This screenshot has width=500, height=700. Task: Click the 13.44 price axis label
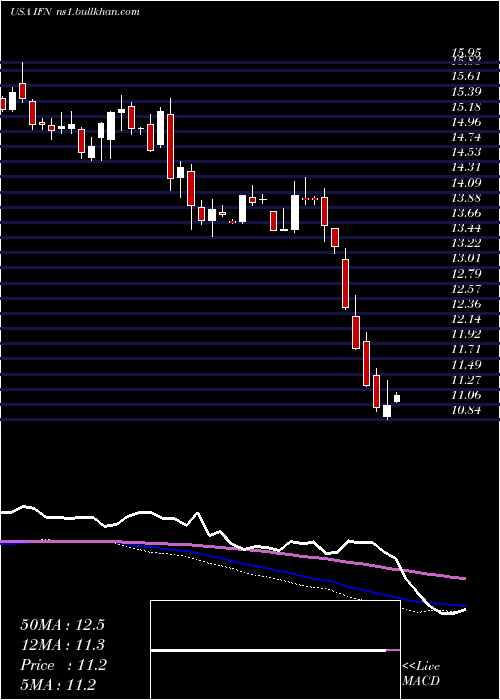tap(466, 228)
